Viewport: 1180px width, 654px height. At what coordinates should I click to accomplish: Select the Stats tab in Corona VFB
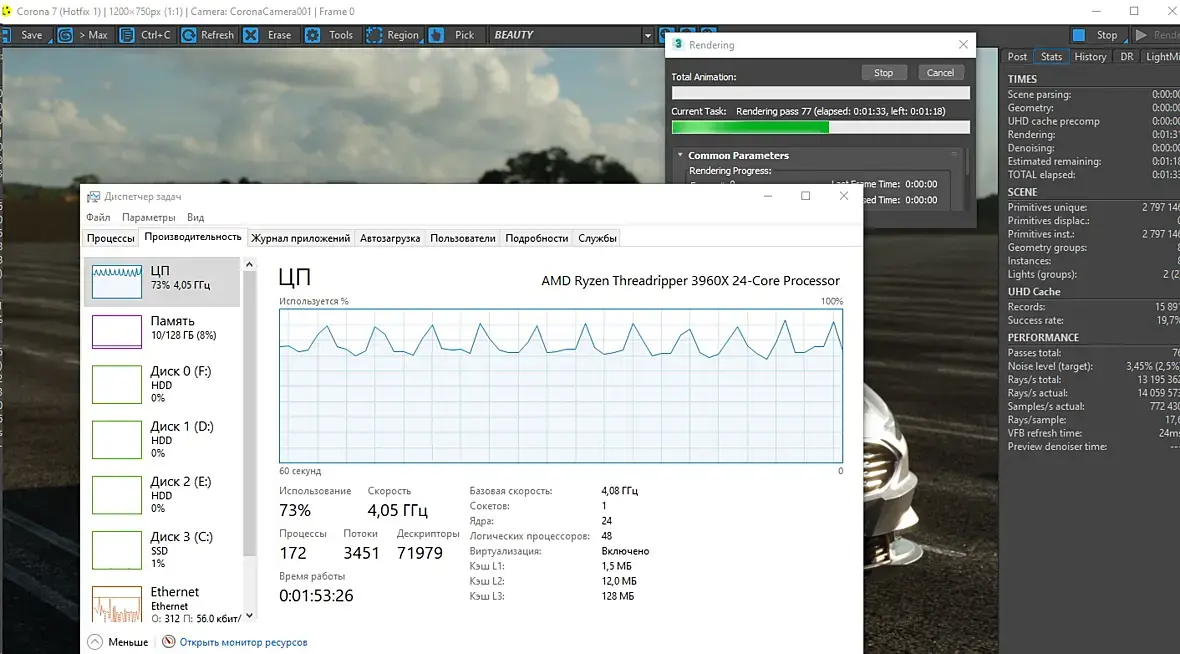click(x=1051, y=56)
